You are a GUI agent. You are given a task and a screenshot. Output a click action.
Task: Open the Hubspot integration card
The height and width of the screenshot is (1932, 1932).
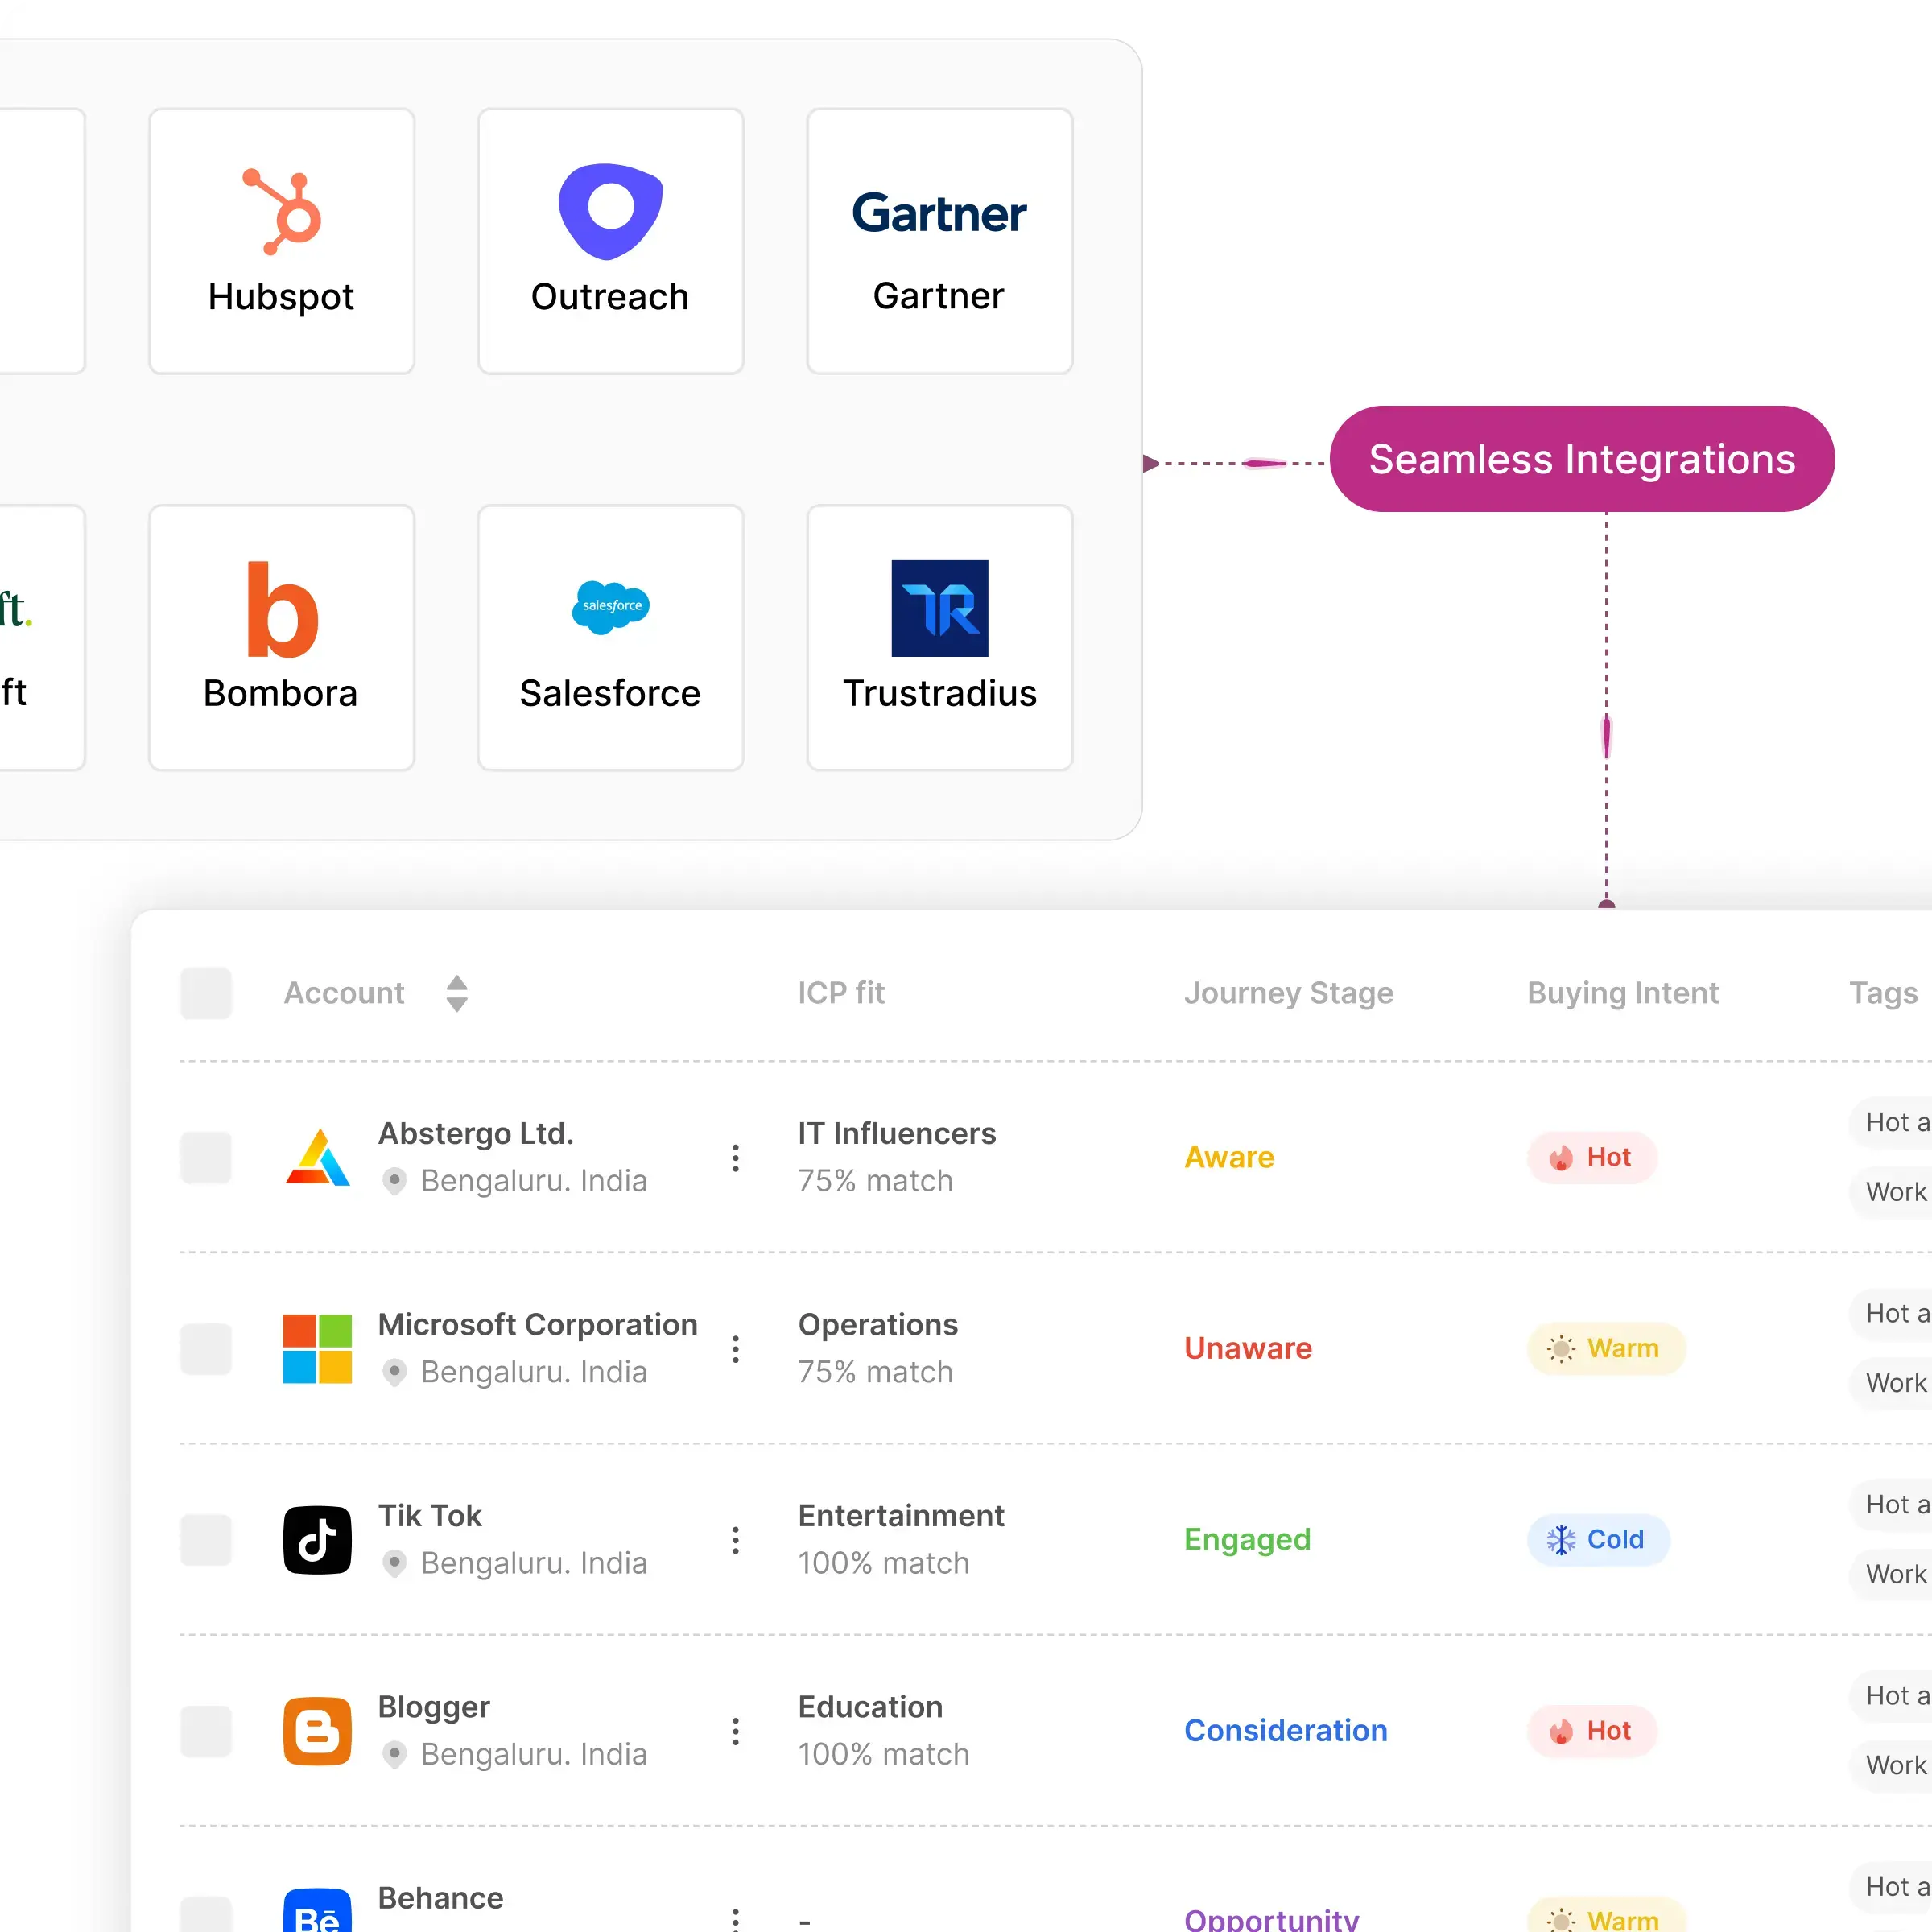click(x=281, y=241)
